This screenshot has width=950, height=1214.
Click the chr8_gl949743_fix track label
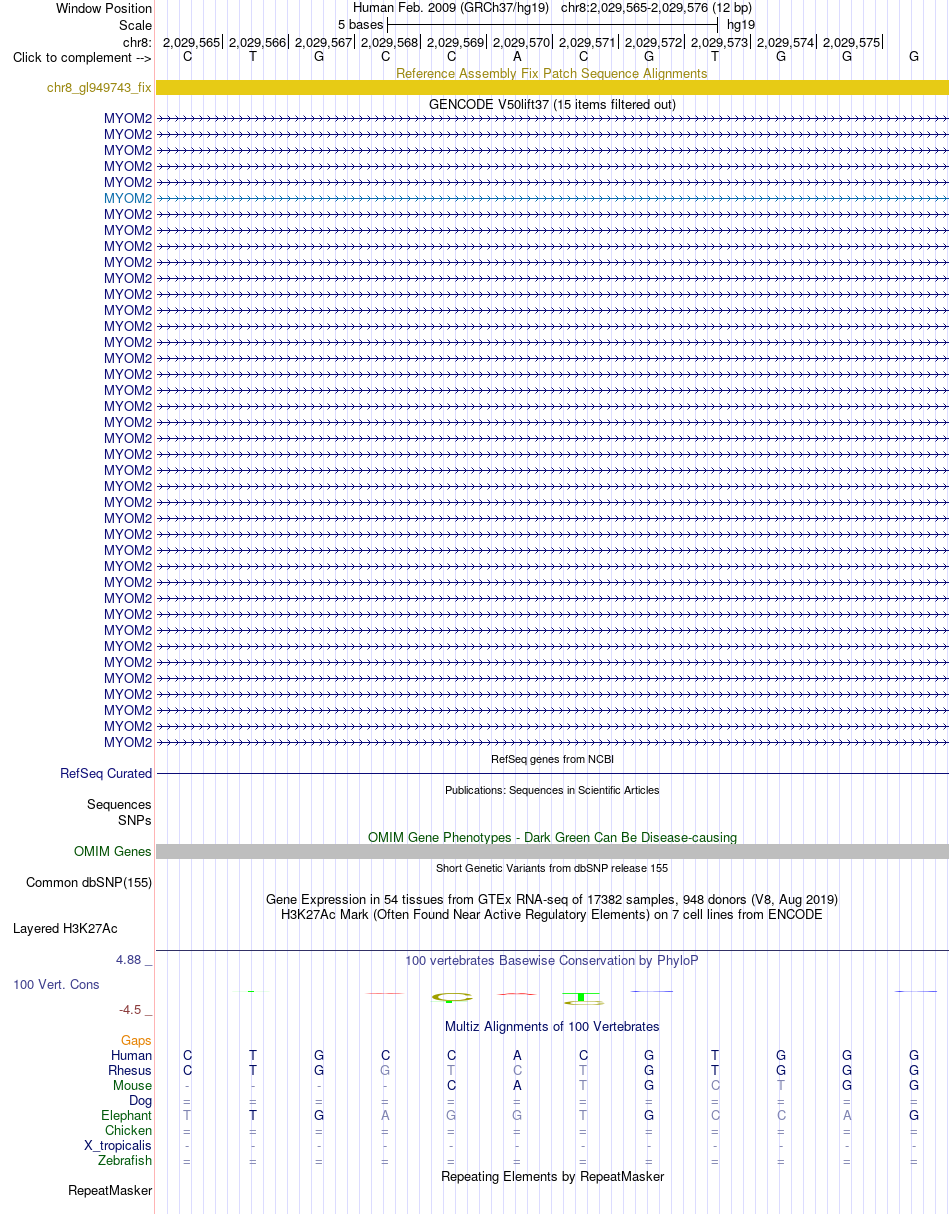click(99, 88)
